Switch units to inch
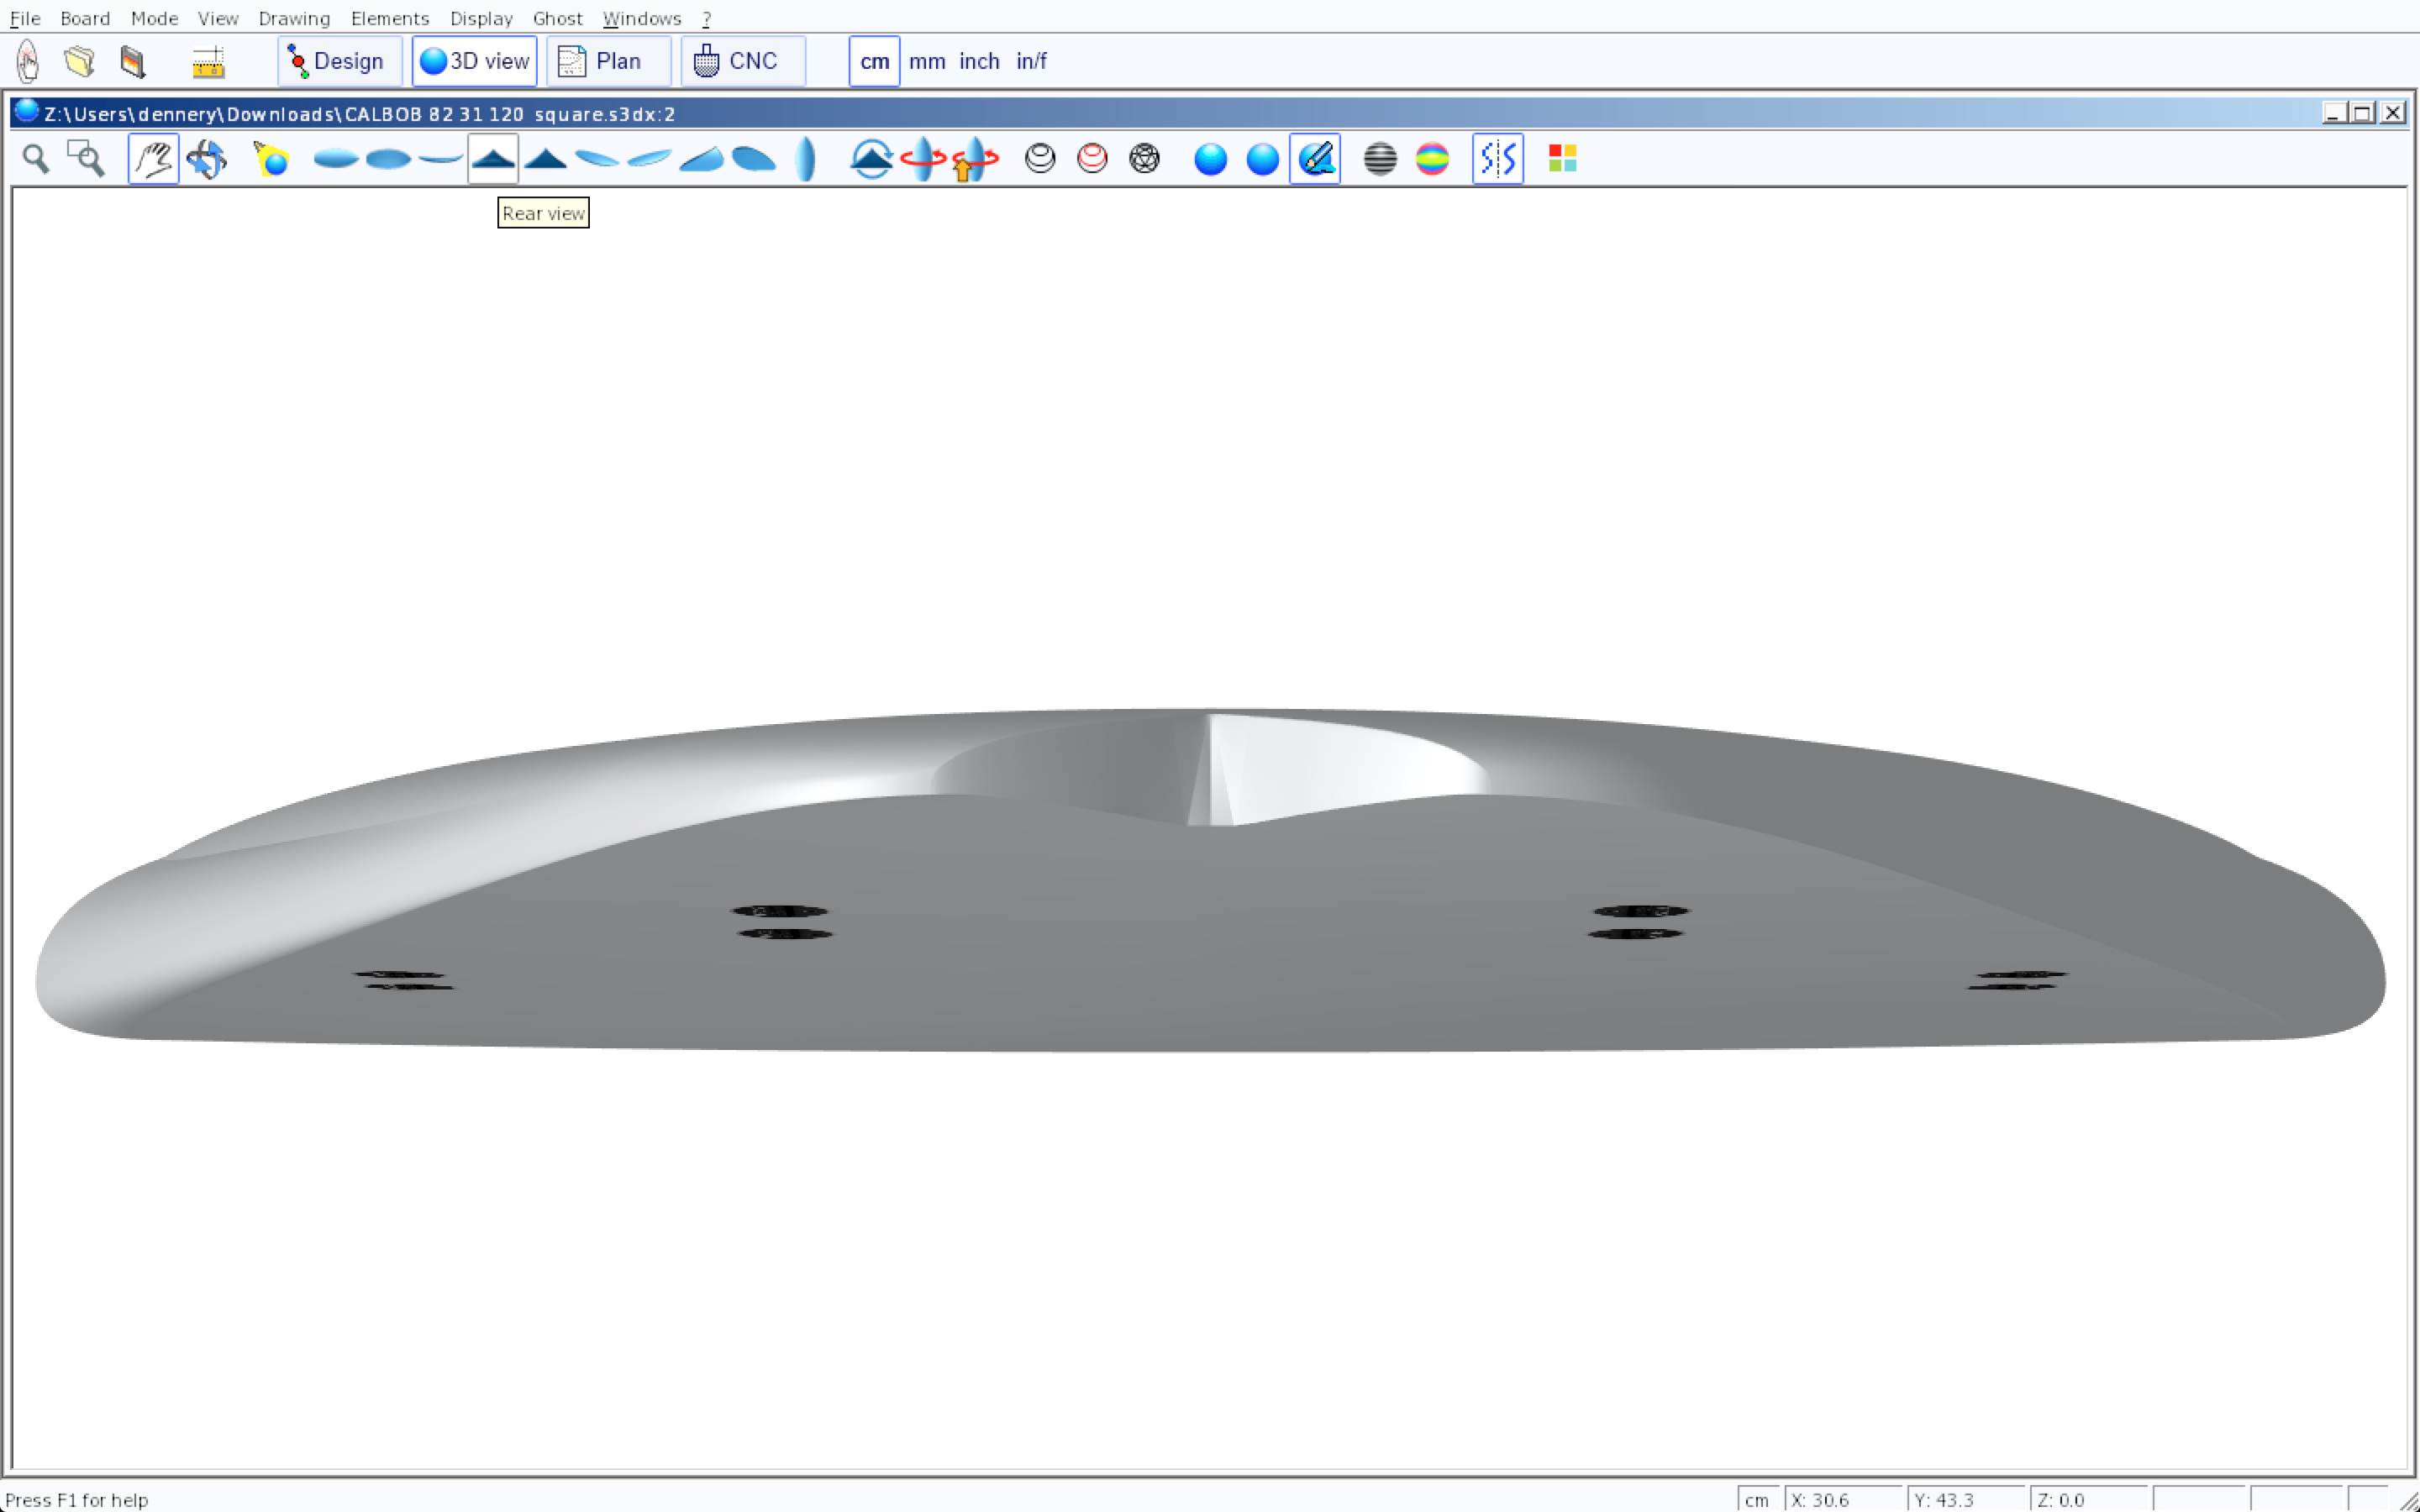The height and width of the screenshot is (1512, 2420). point(979,62)
